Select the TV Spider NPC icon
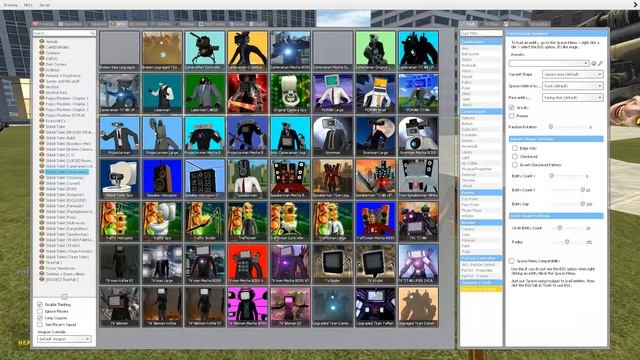640x360 pixels. 333,264
